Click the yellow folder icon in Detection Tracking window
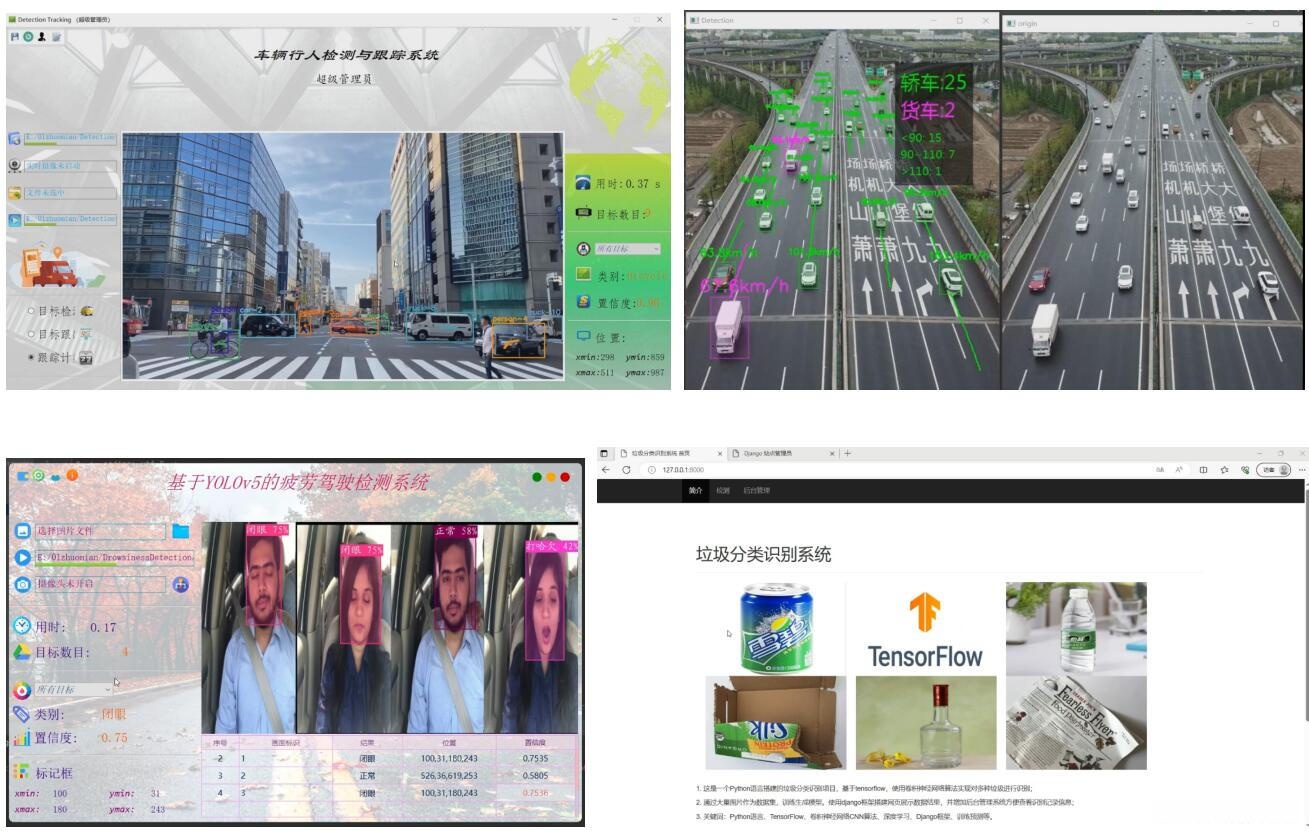Viewport: 1309px width, 831px height. click(x=15, y=193)
